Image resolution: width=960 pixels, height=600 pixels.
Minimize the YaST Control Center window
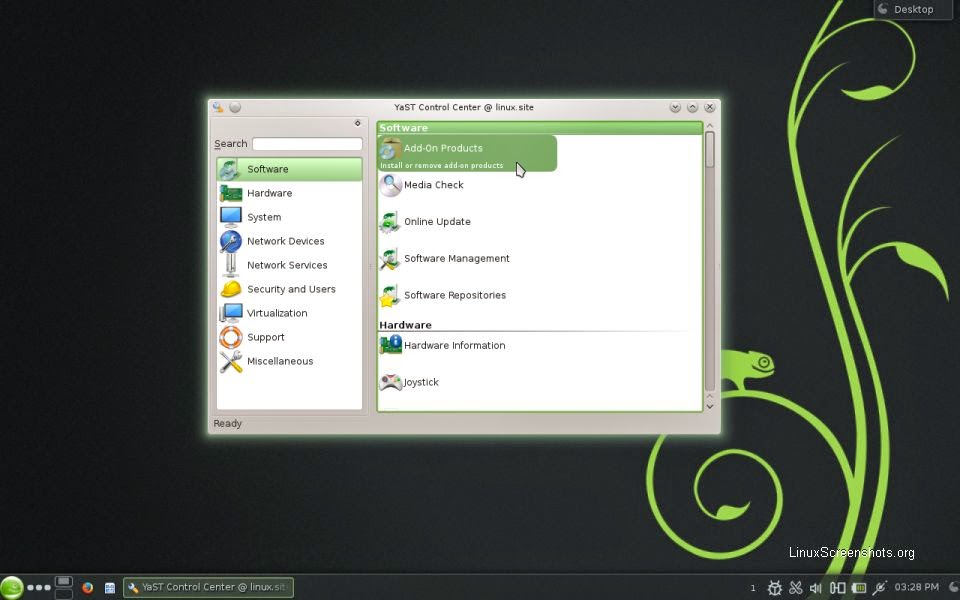pos(675,107)
